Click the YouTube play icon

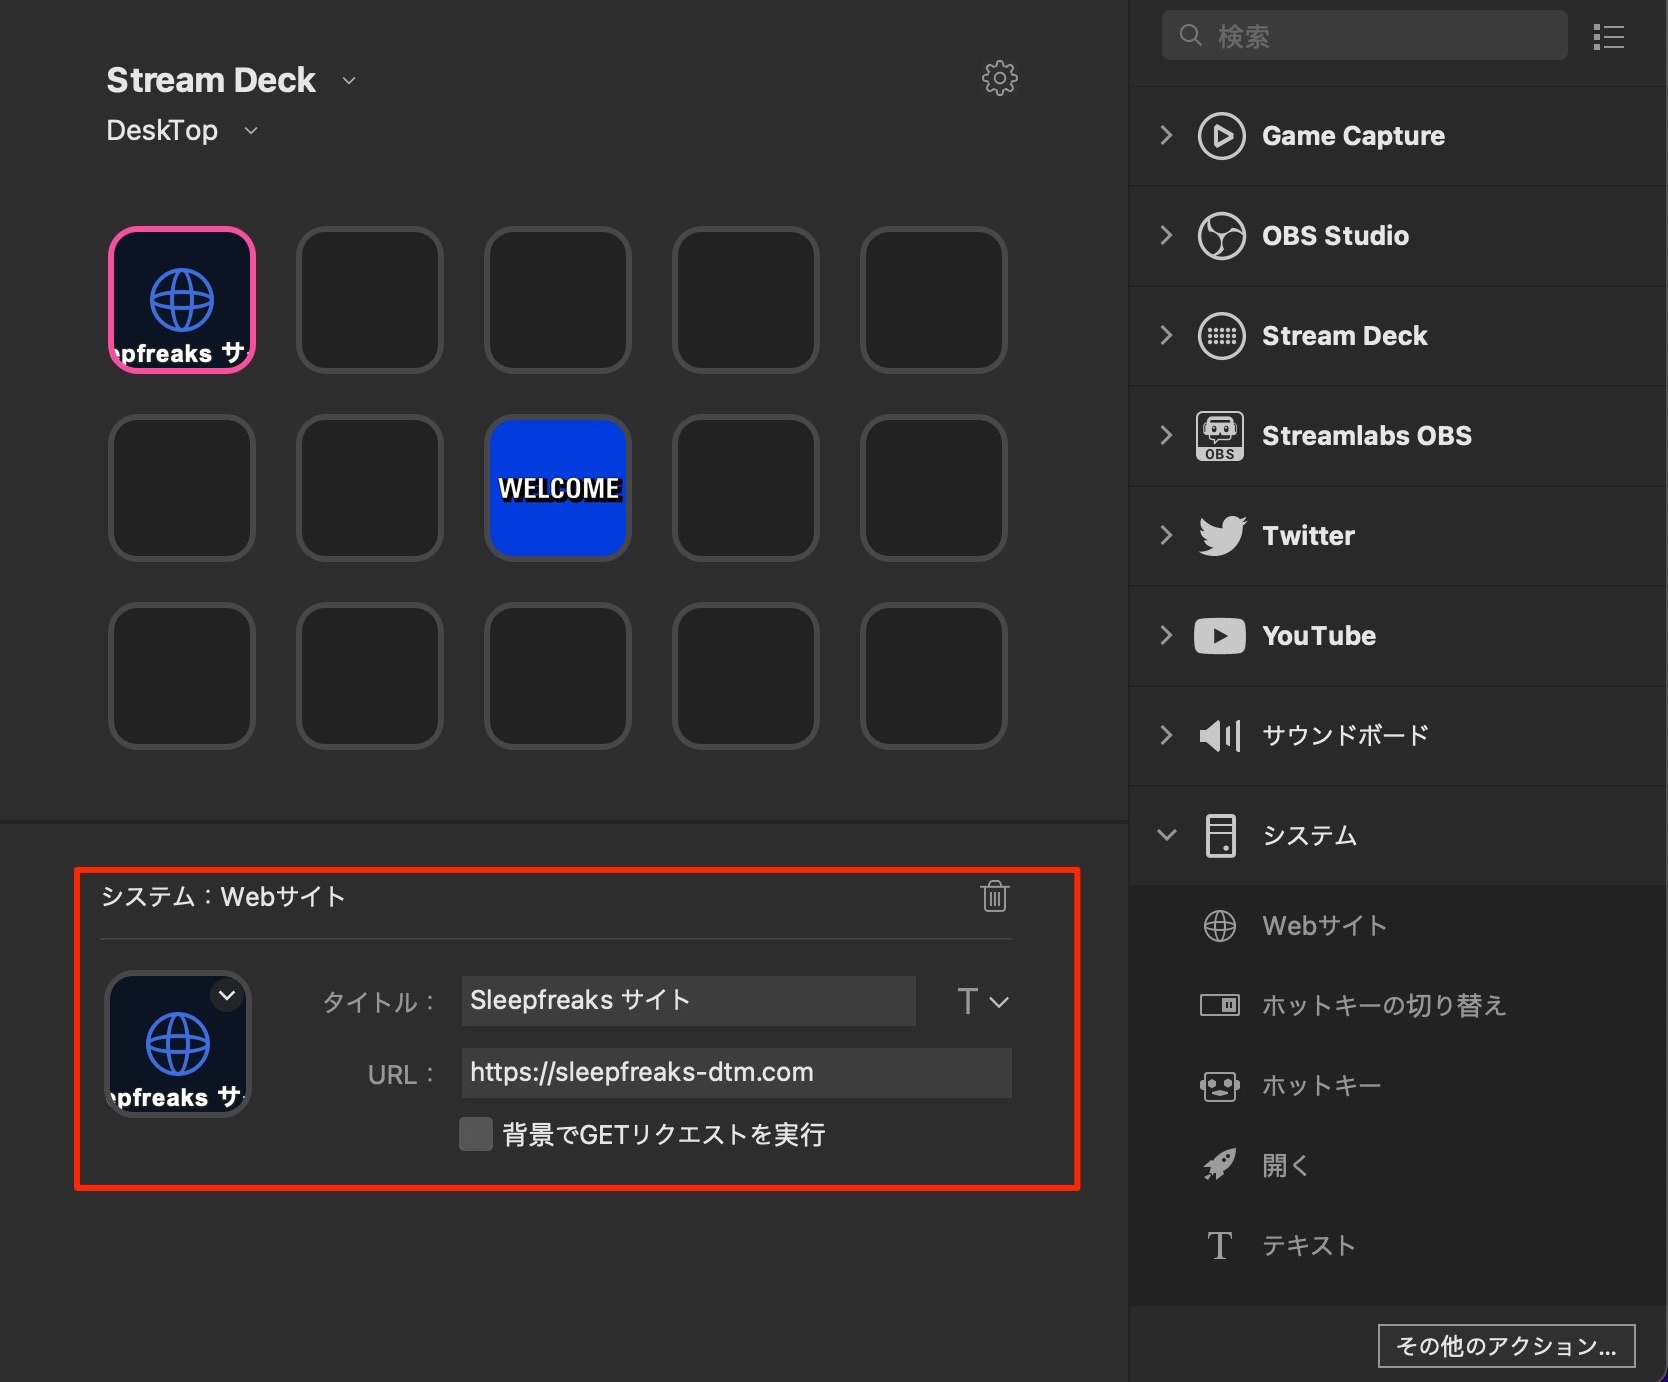coord(1220,636)
